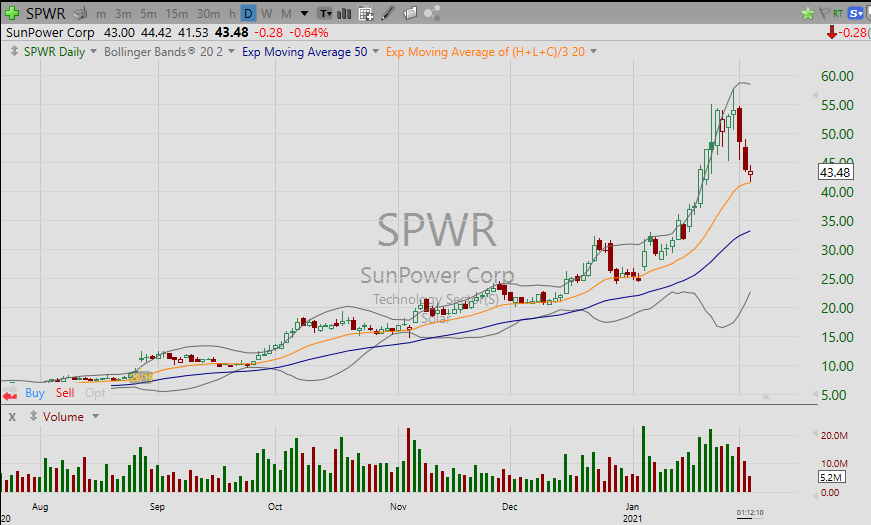Select the hourly 'h' timeframe
Screen dimensions: 871x525
[x=232, y=14]
